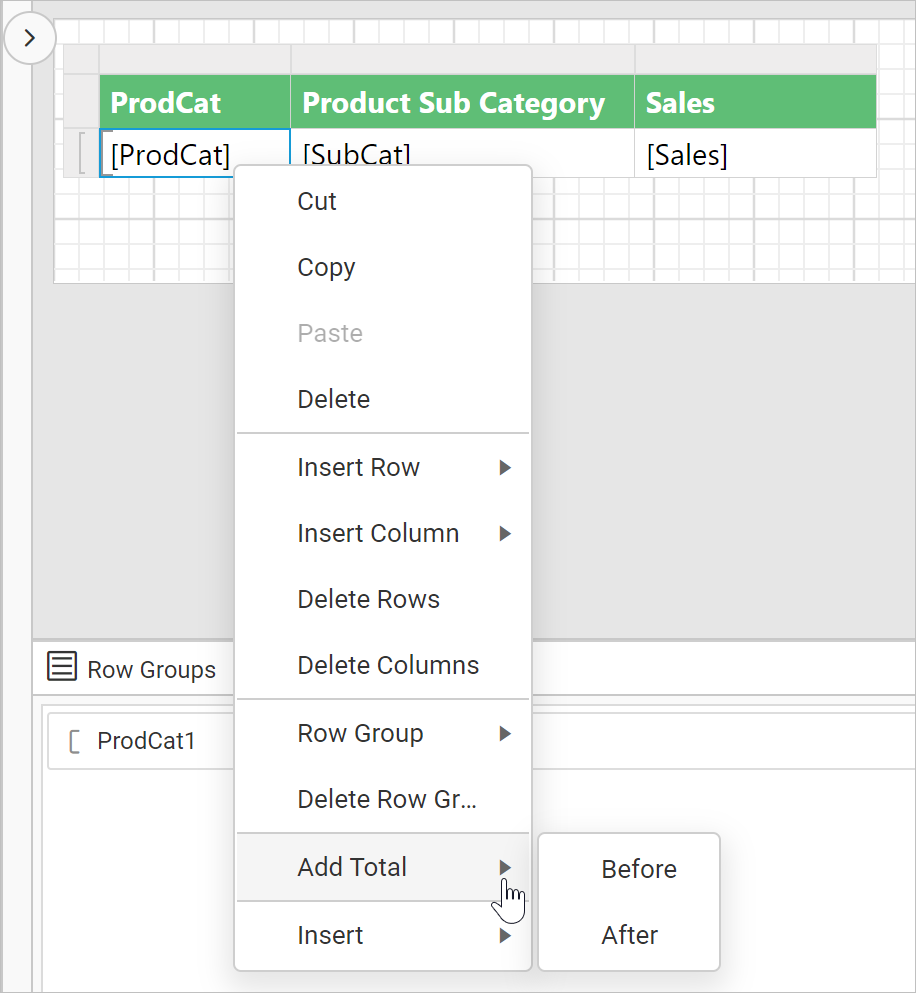The height and width of the screenshot is (993, 916).
Task: Choose Cut from the context menu
Action: click(316, 201)
